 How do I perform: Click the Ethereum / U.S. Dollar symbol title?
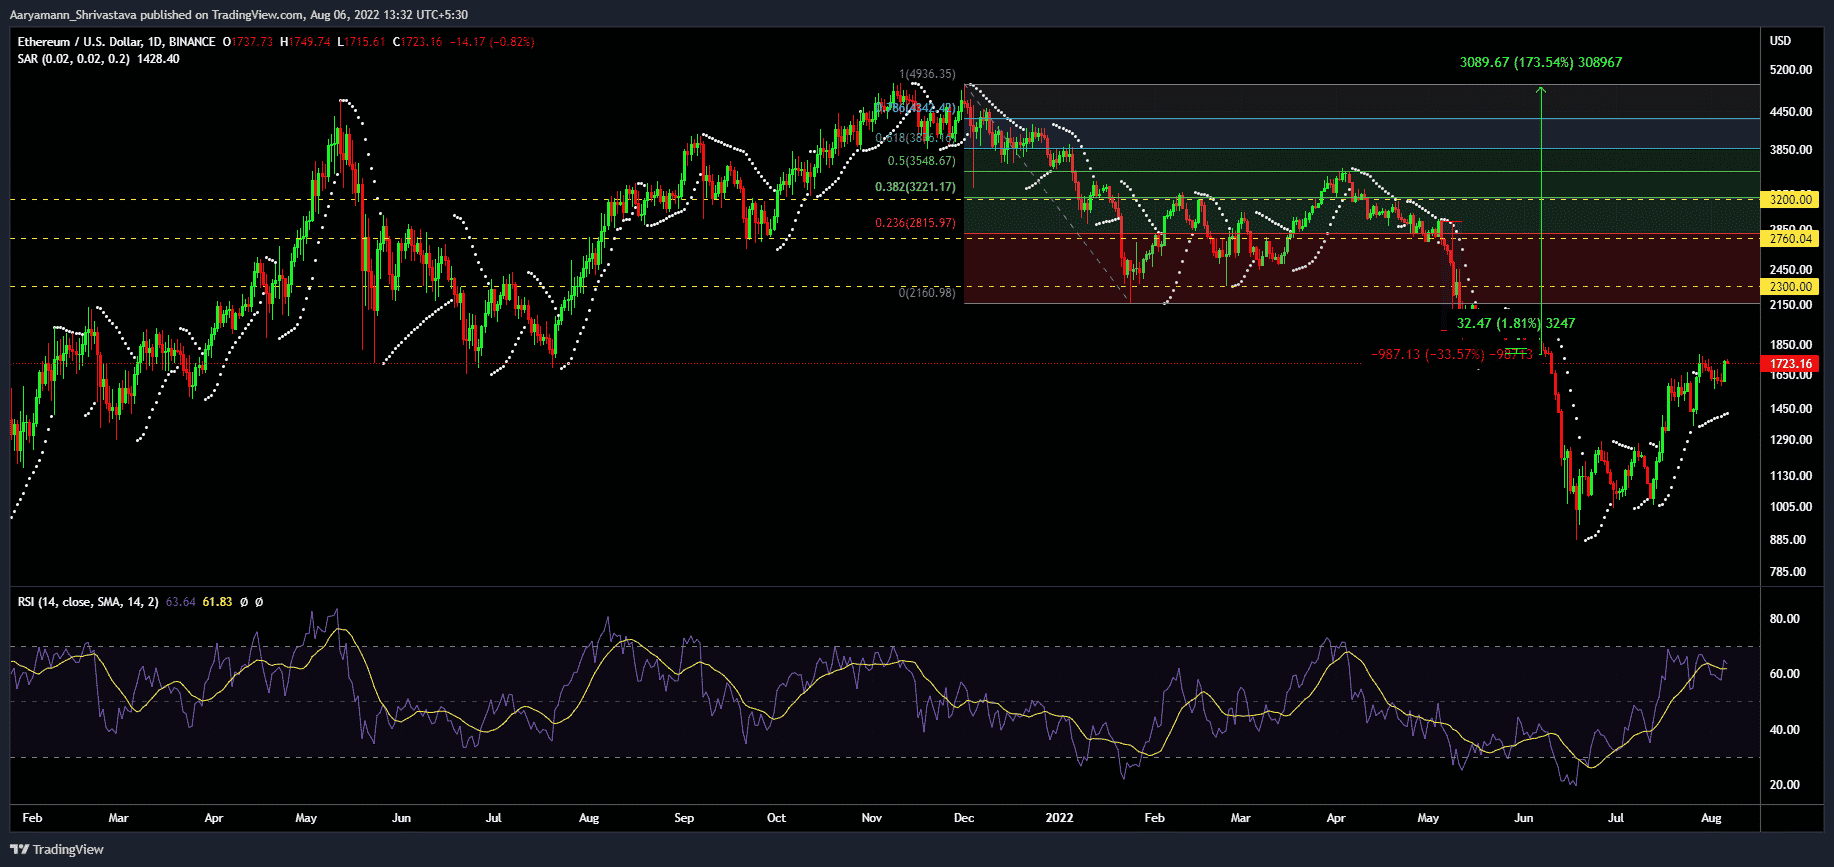tap(116, 42)
